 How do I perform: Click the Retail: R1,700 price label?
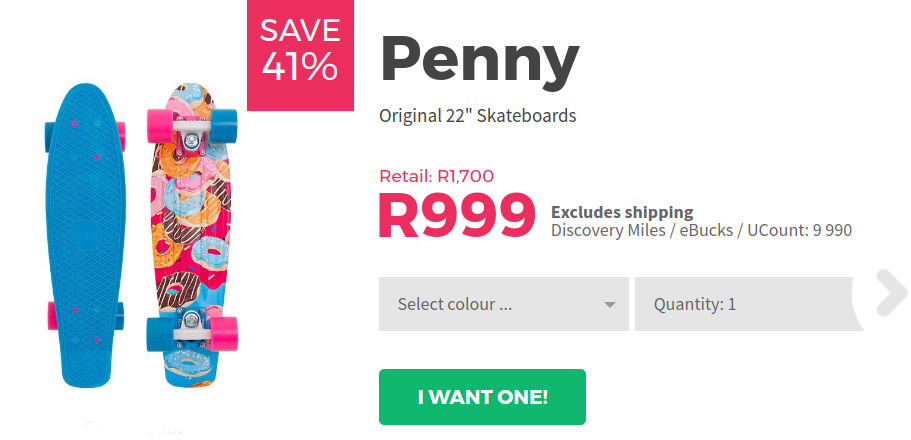[436, 176]
